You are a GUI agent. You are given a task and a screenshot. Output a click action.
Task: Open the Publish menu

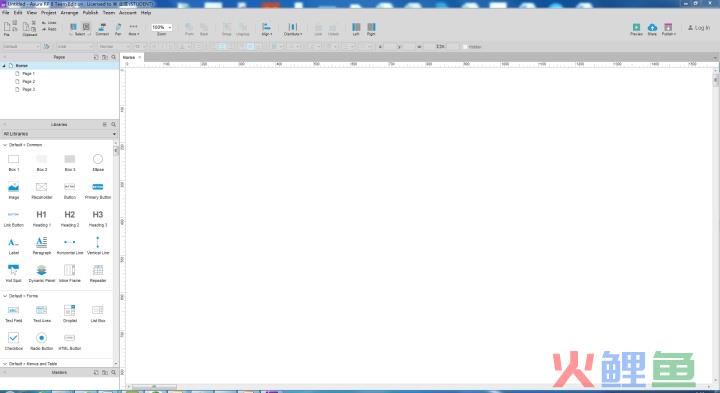(90, 13)
